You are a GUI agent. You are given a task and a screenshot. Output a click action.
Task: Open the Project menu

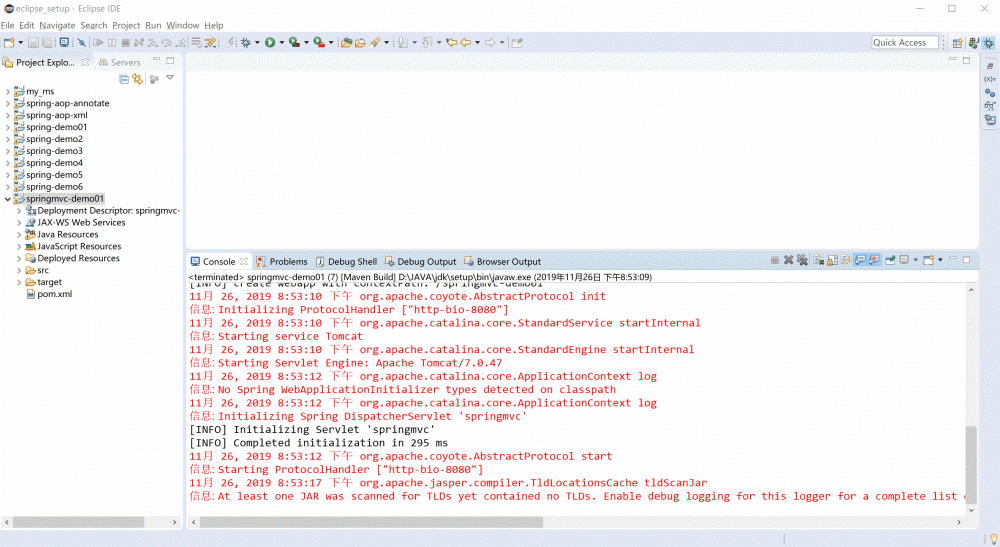[126, 26]
